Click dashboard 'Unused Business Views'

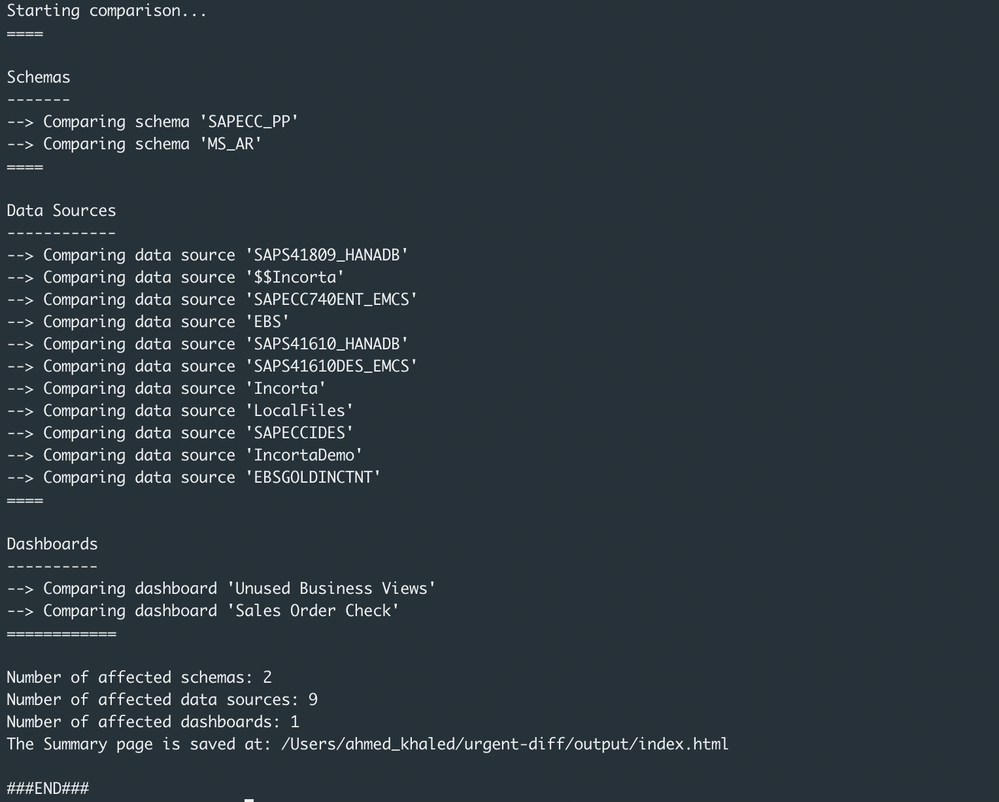(331, 588)
